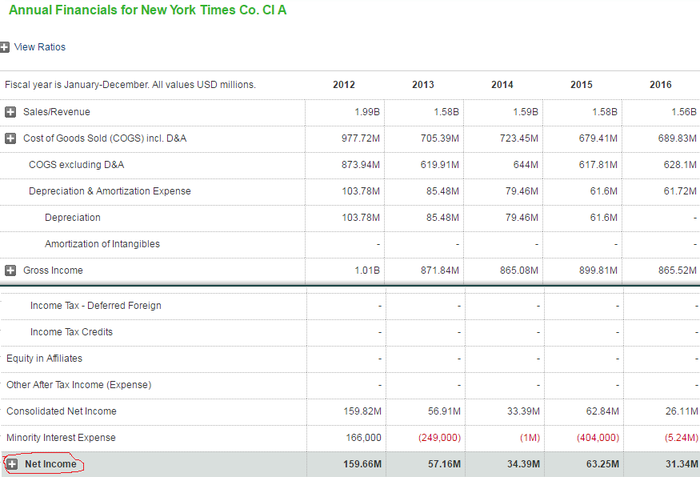Viewport: 700px width, 477px height.
Task: Click the Gross Income row label
Action: [x=53, y=270]
